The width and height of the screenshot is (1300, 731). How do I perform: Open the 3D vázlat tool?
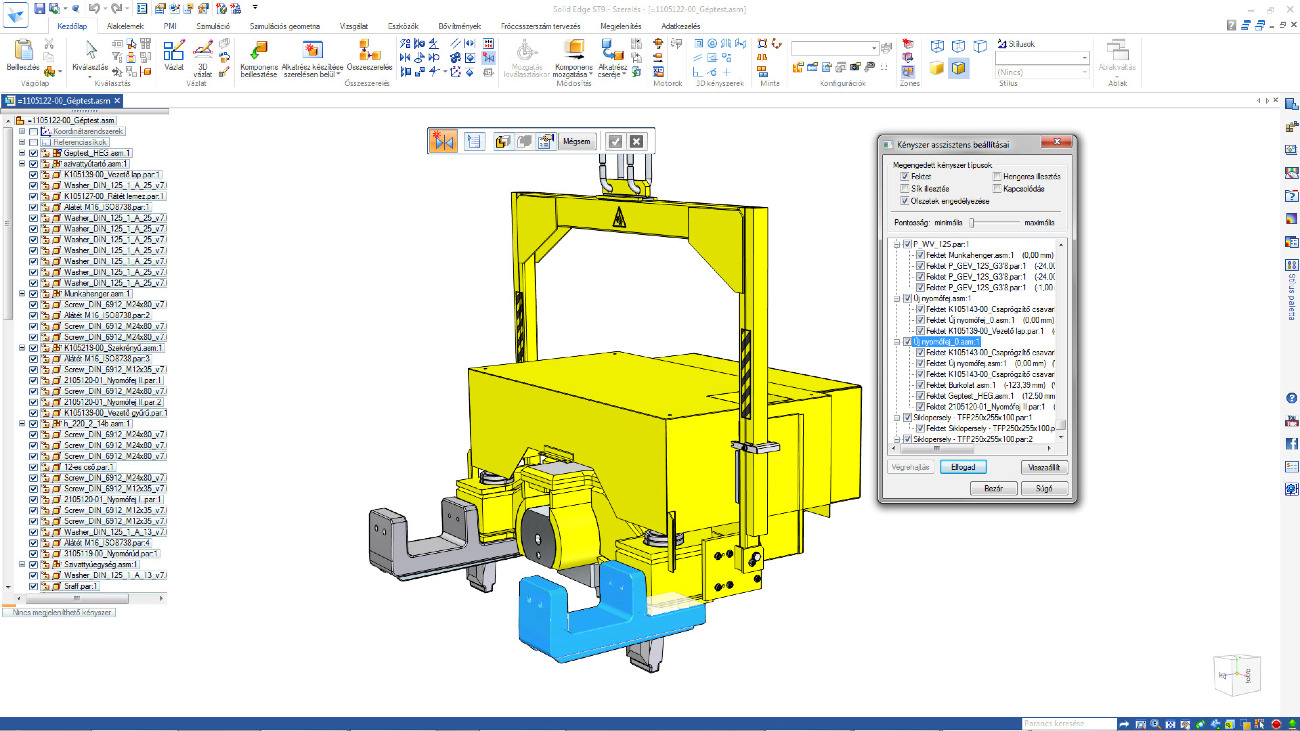point(203,48)
